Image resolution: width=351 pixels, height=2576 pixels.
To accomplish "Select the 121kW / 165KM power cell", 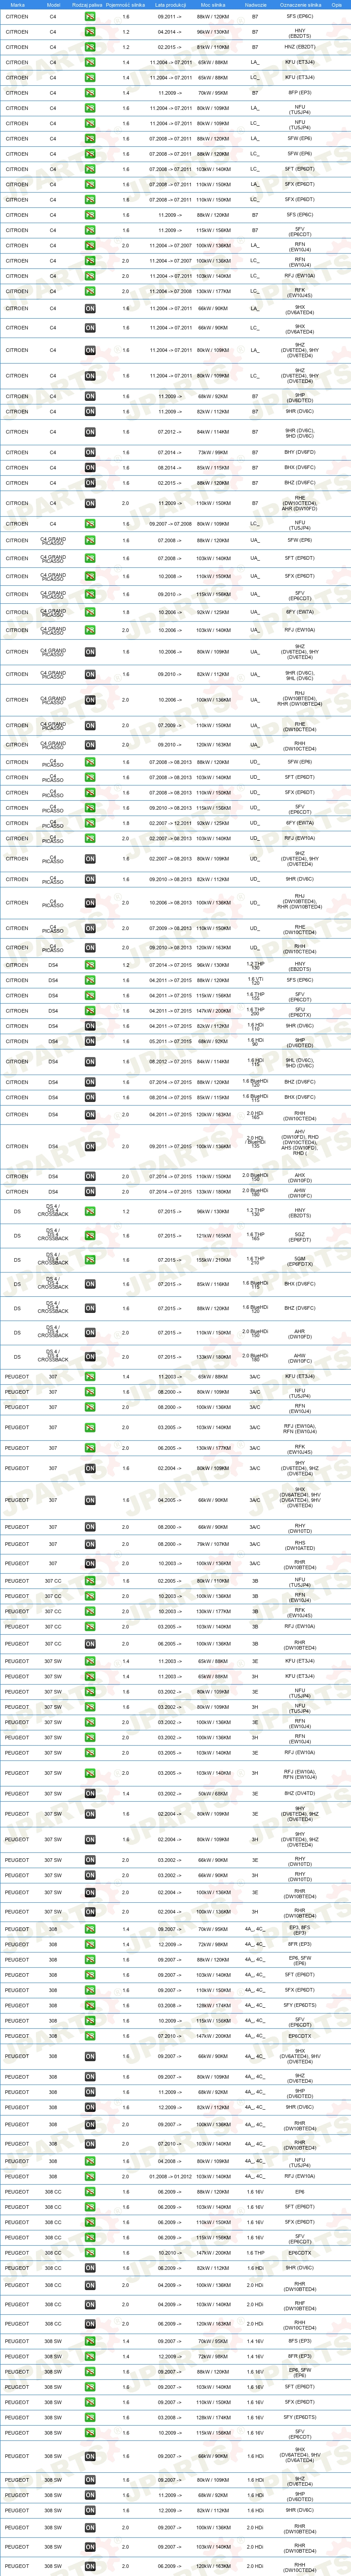I will point(213,1236).
